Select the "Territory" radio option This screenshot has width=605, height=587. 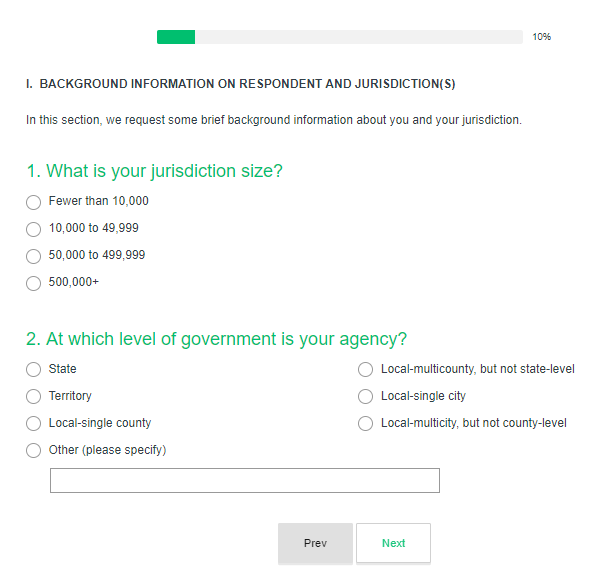point(34,397)
